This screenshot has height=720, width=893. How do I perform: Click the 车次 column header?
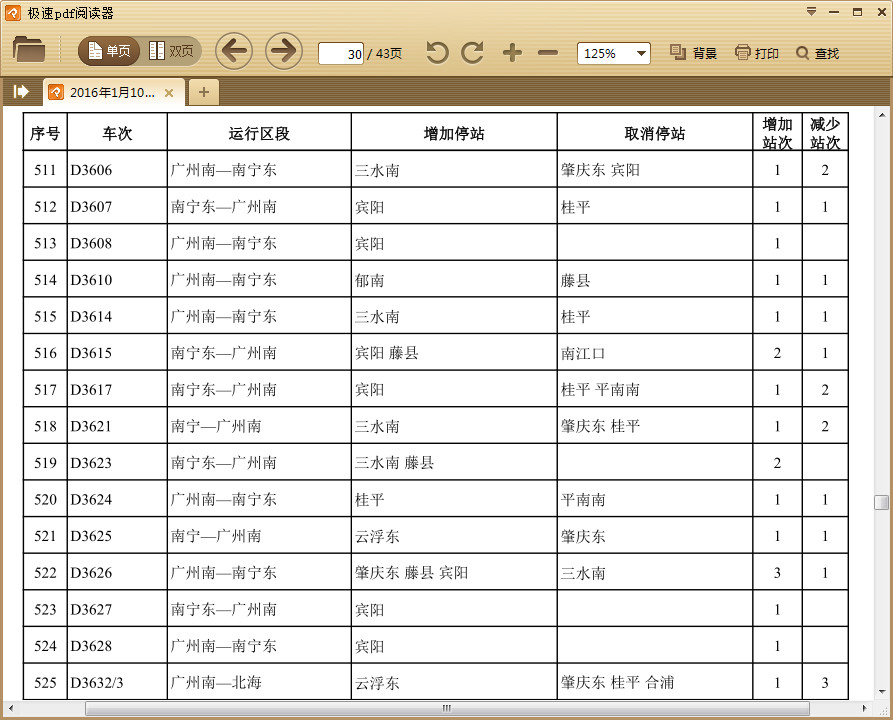tap(117, 133)
